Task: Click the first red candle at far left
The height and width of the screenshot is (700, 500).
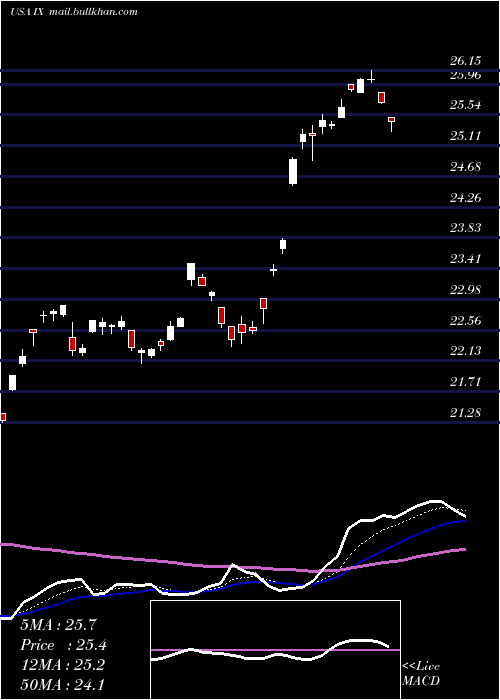Action: tap(3, 417)
